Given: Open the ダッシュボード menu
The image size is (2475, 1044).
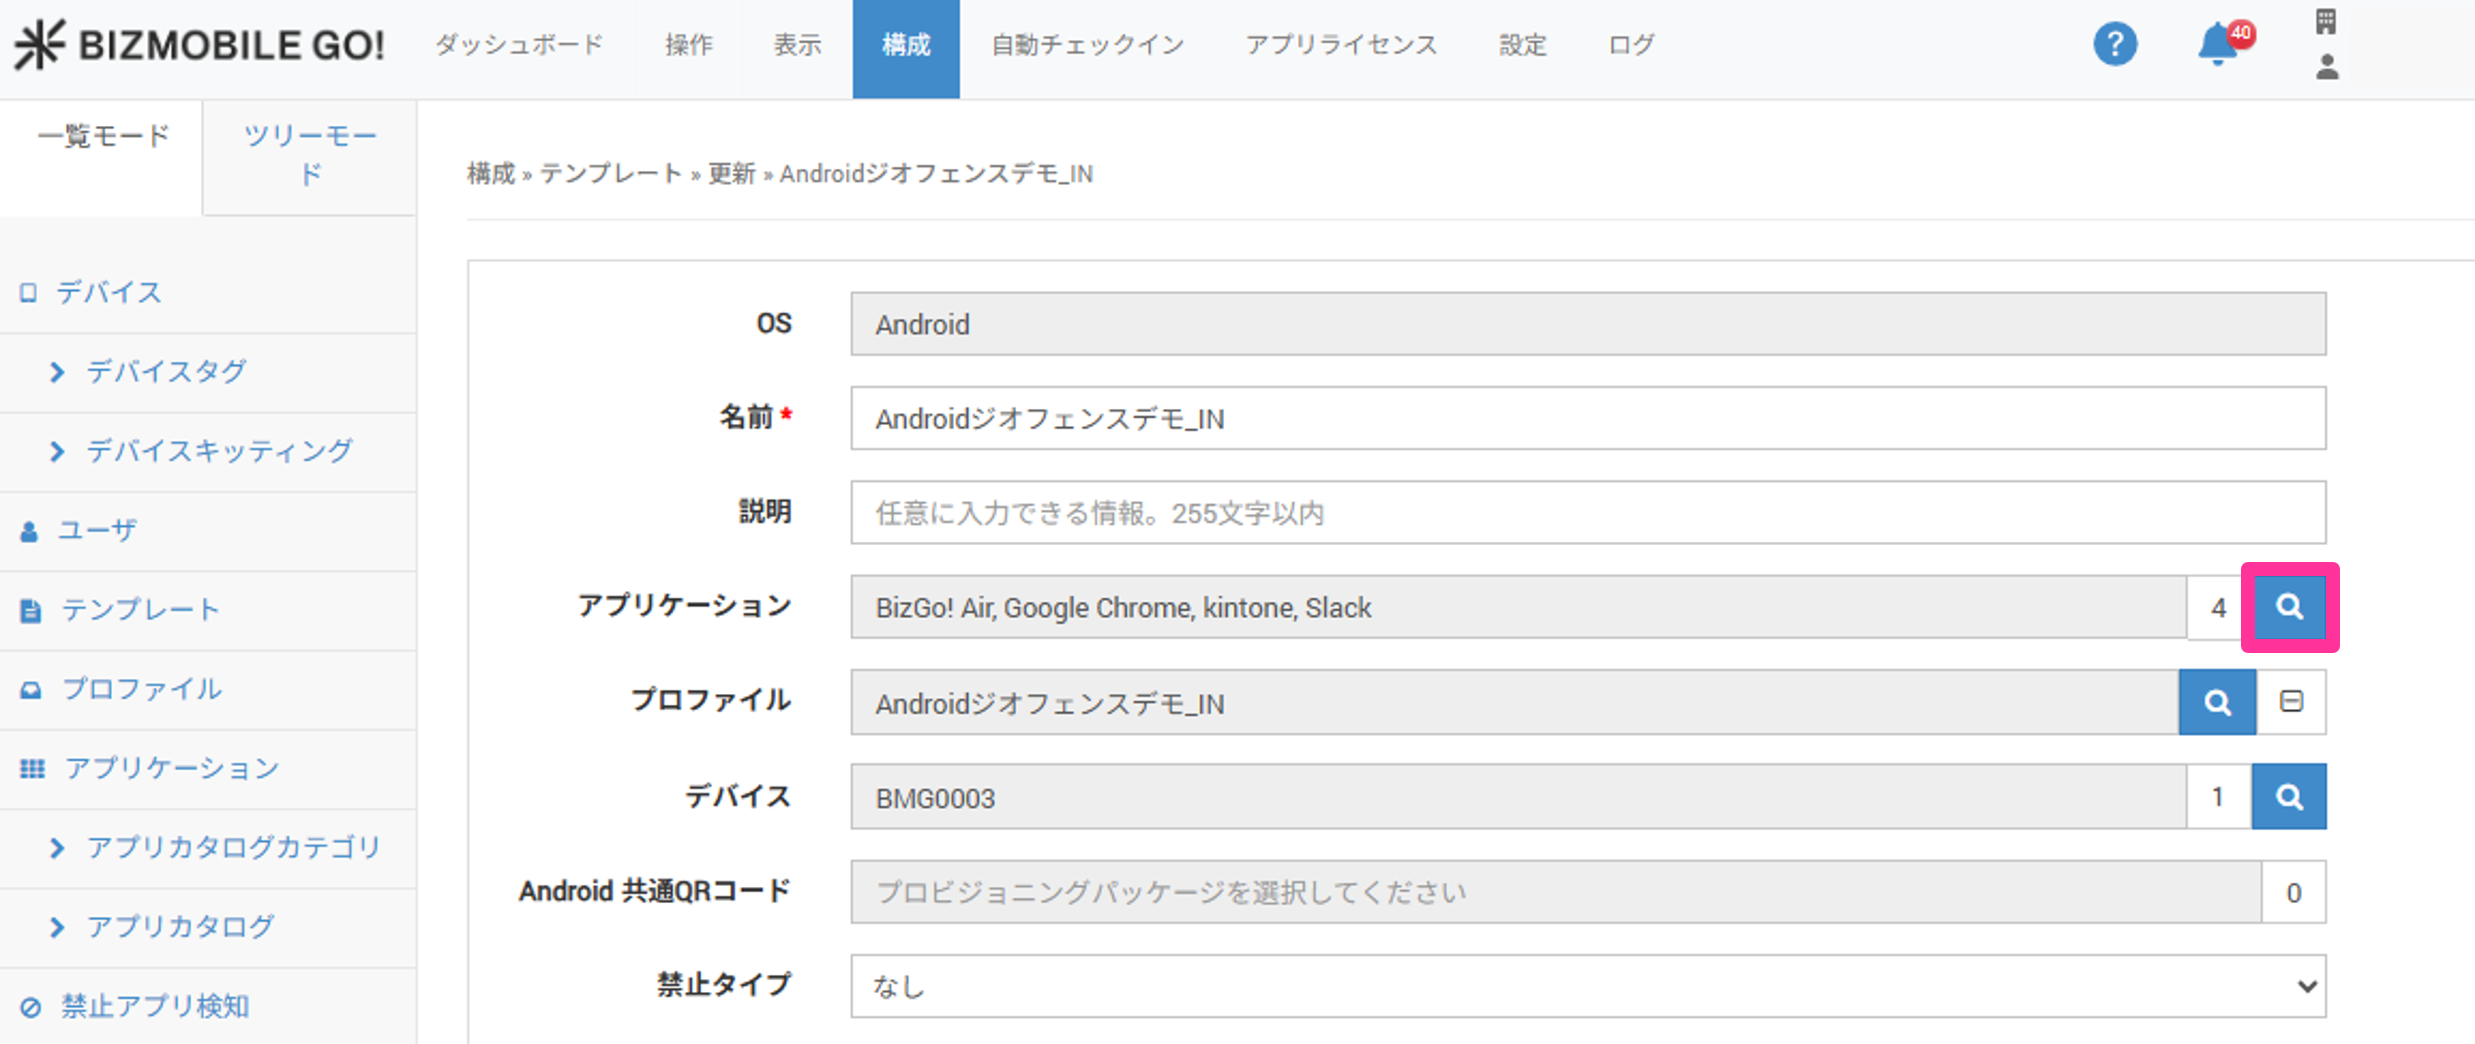Looking at the screenshot, I should (x=519, y=45).
